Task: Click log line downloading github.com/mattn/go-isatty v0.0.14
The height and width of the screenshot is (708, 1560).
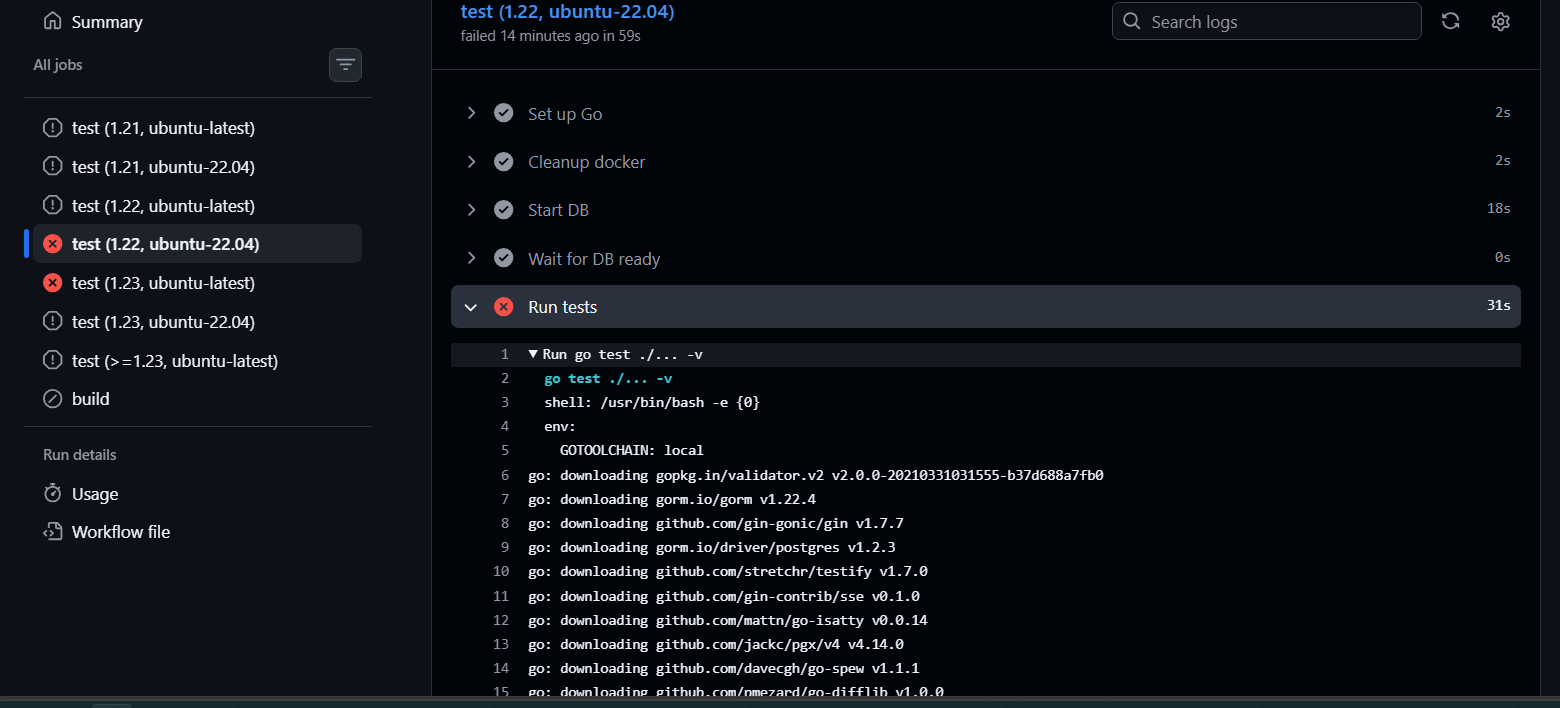Action: (x=728, y=620)
